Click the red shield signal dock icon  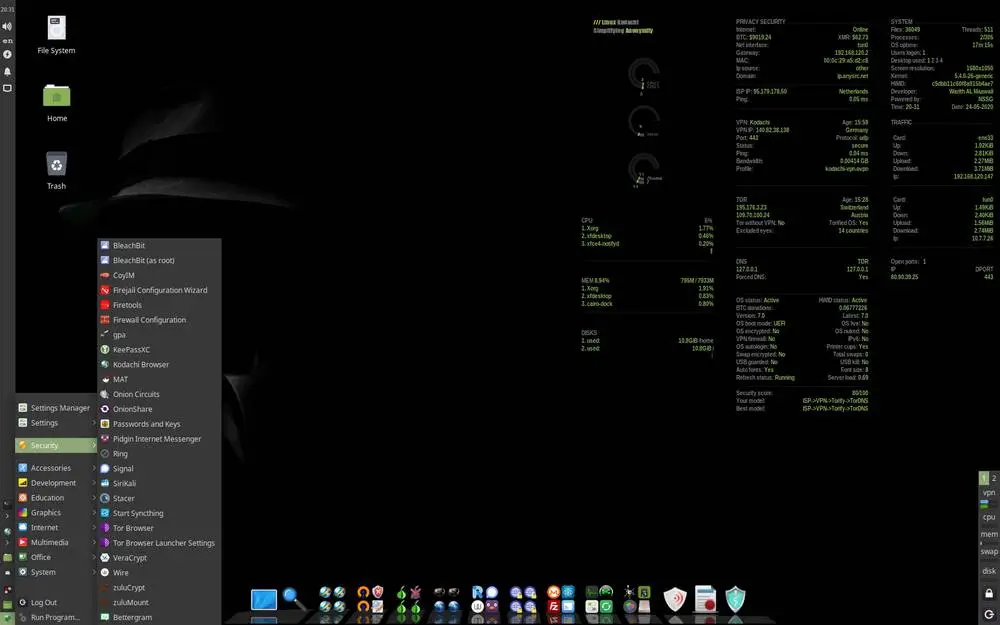(675, 599)
